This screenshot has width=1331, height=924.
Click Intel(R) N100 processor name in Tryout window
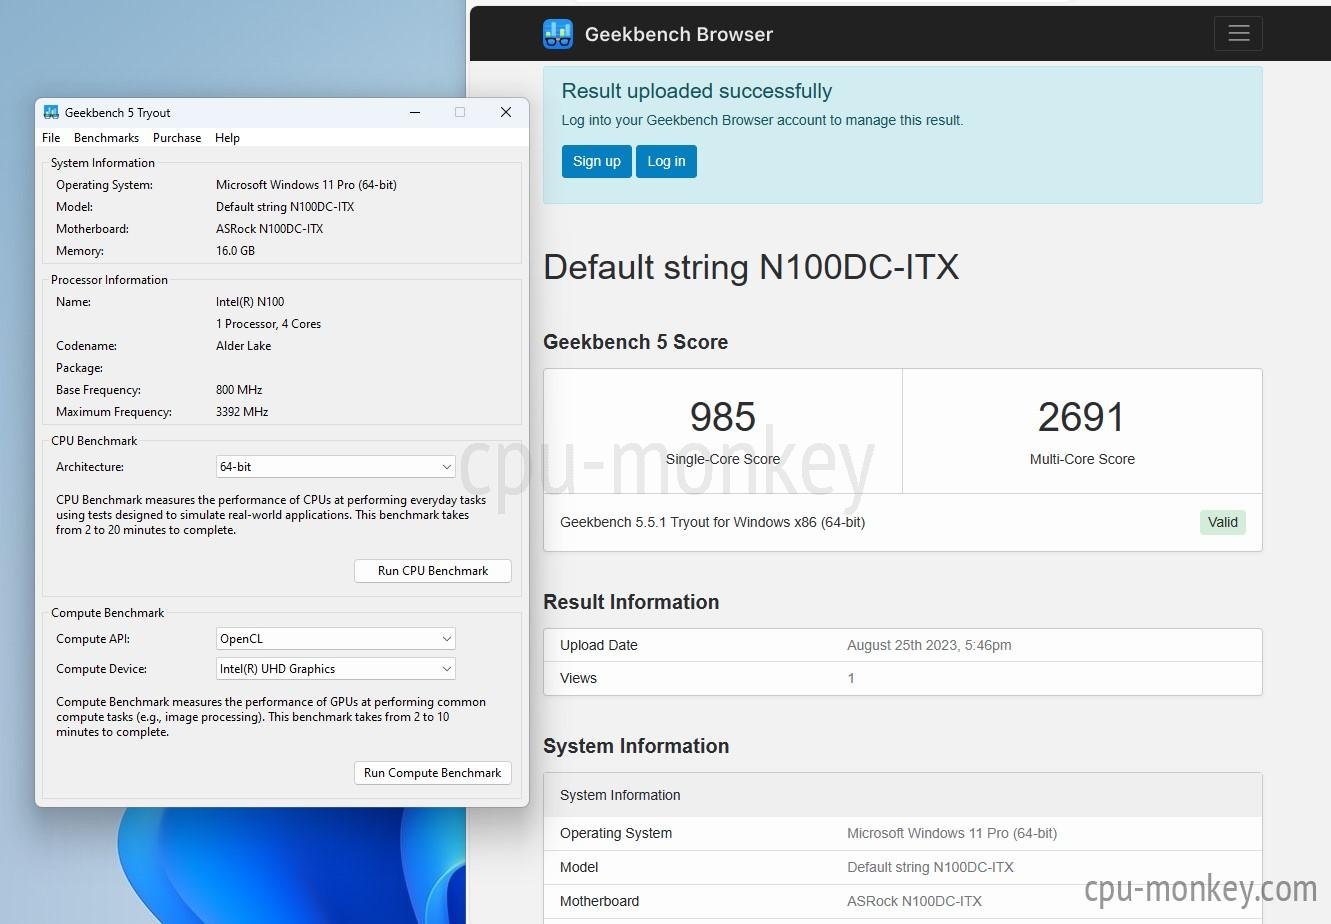[x=250, y=302]
